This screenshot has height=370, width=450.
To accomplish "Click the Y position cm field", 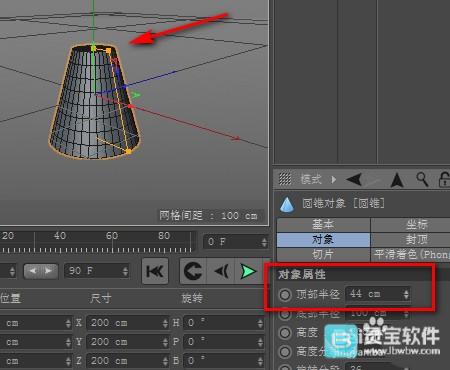I will [x=36, y=342].
